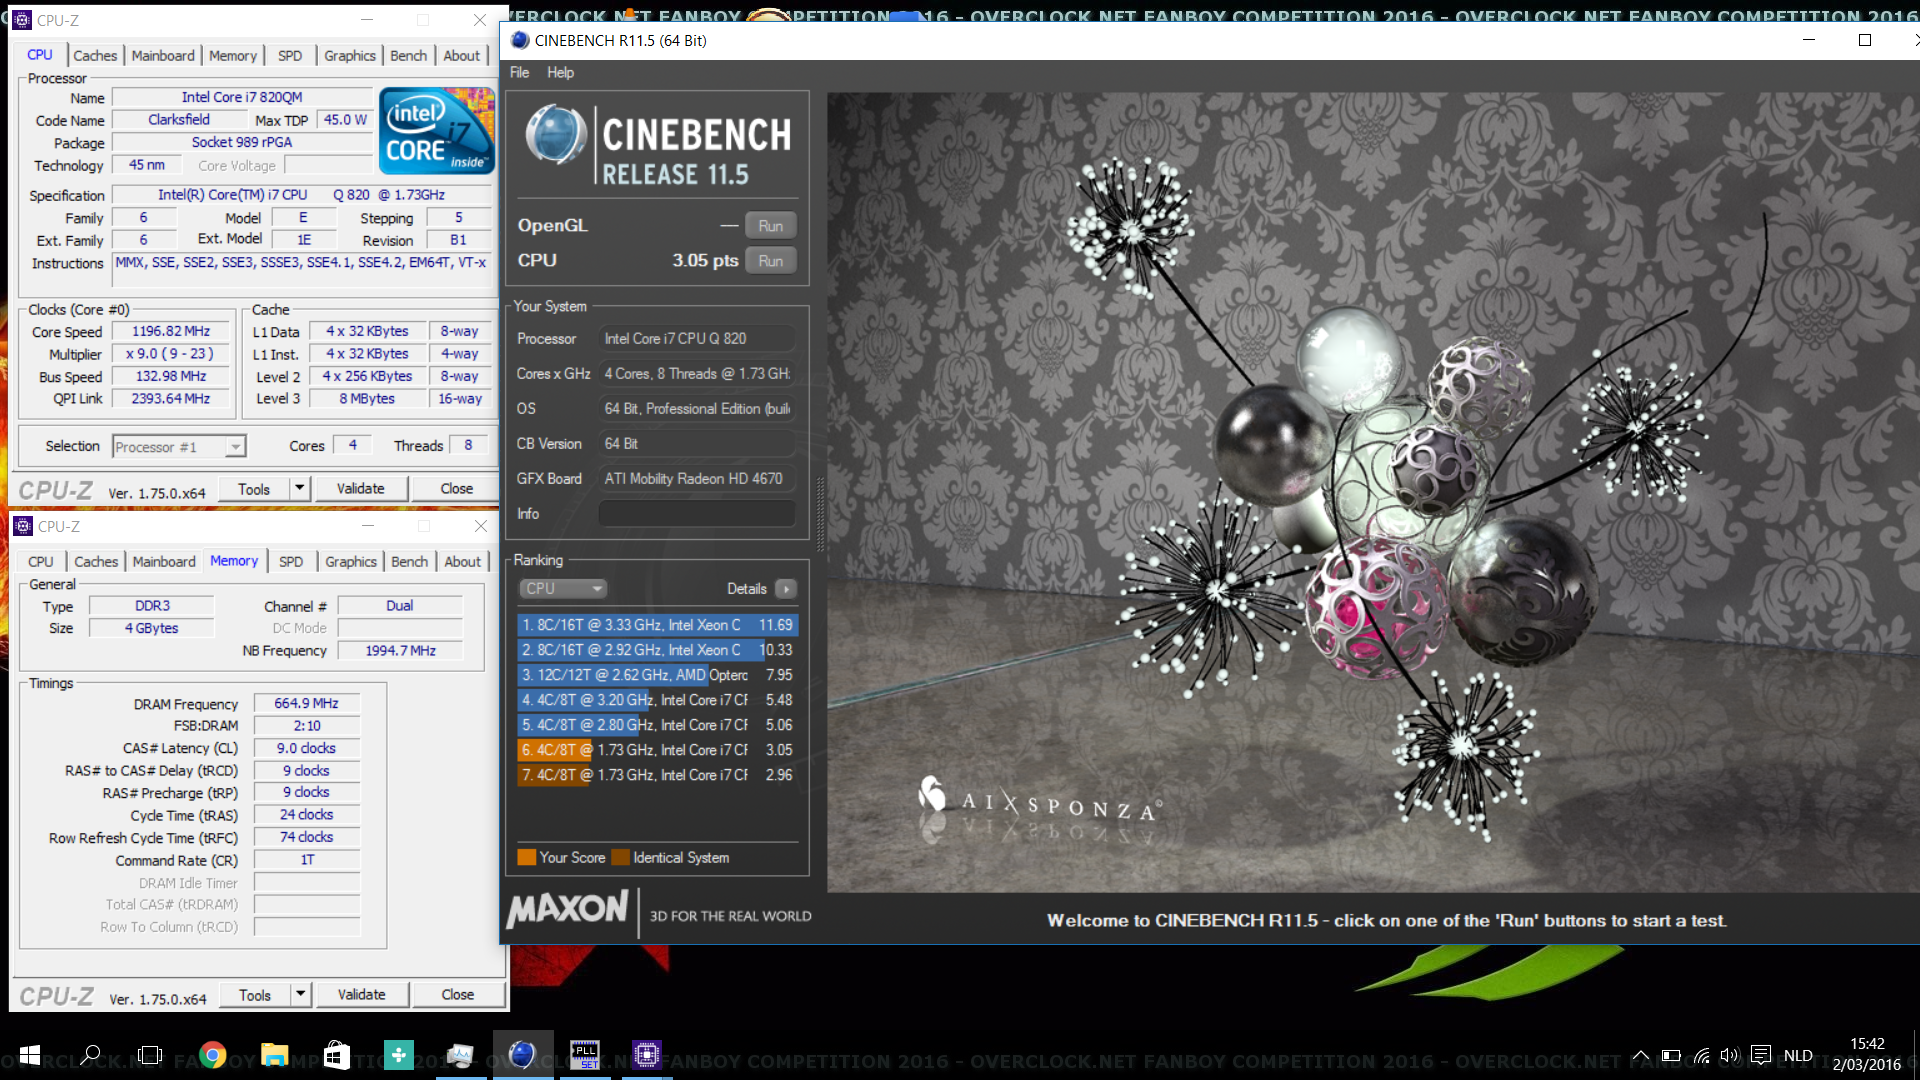Viewport: 1920px width, 1080px height.
Task: Open Caches tab in upper CPU-Z
Action: click(95, 56)
